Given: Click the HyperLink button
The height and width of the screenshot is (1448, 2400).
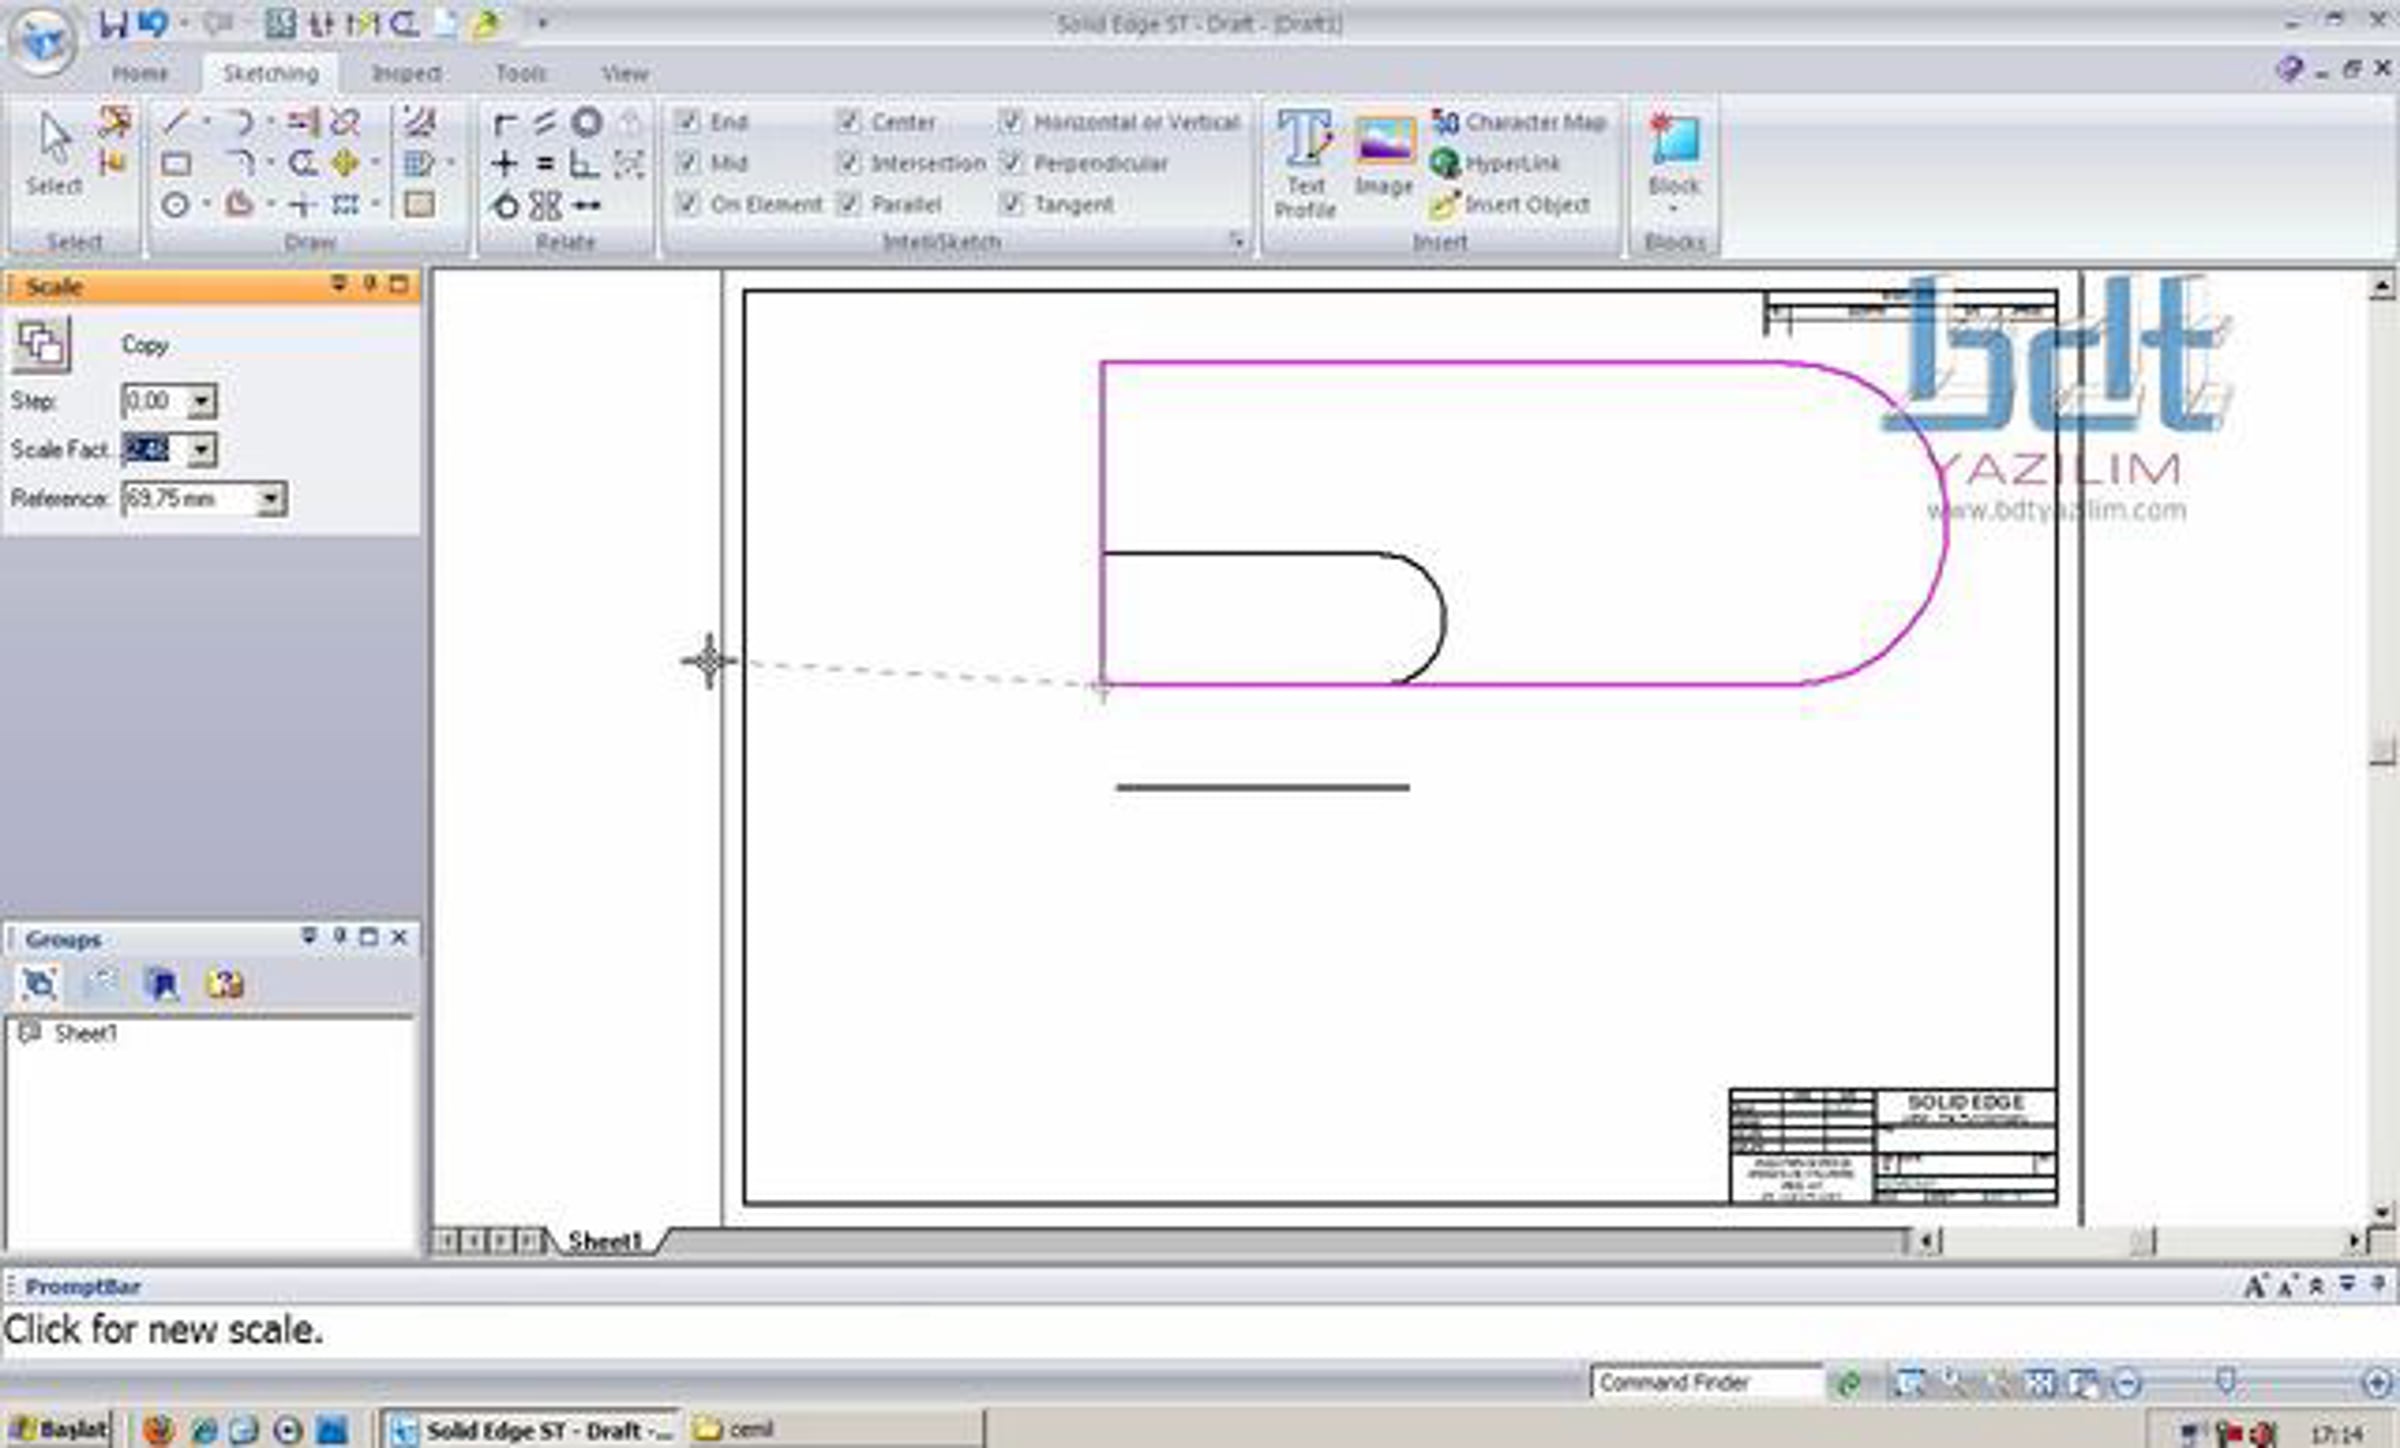Looking at the screenshot, I should point(1495,163).
